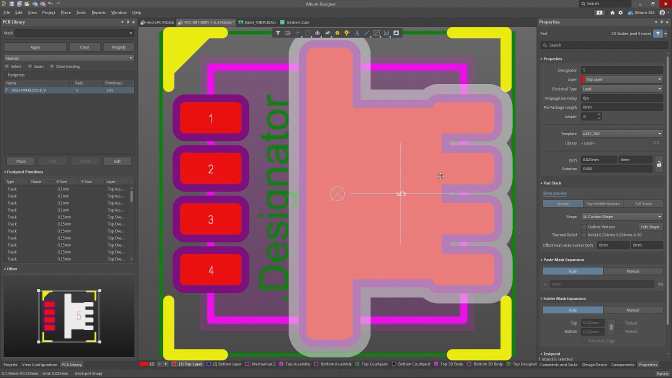Click the Properties panel filter icon
This screenshot has width=672, height=378.
pos(658,33)
